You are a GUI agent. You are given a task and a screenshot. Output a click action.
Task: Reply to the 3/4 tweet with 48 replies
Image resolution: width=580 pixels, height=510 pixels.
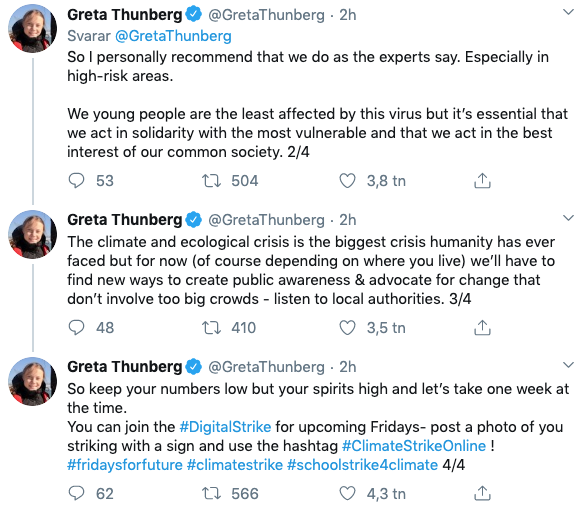pyautogui.click(x=77, y=328)
